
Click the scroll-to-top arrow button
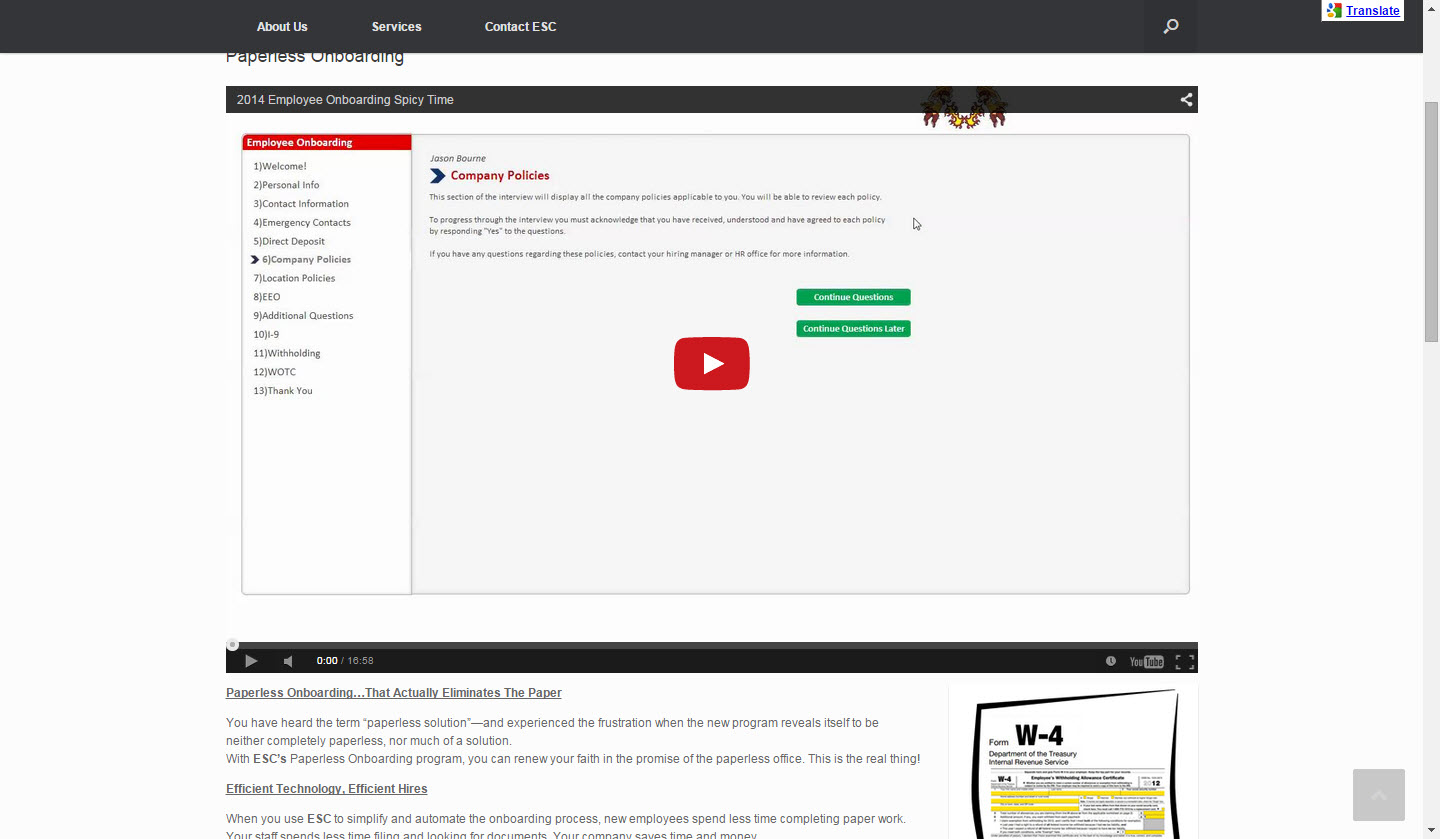pyautogui.click(x=1378, y=795)
